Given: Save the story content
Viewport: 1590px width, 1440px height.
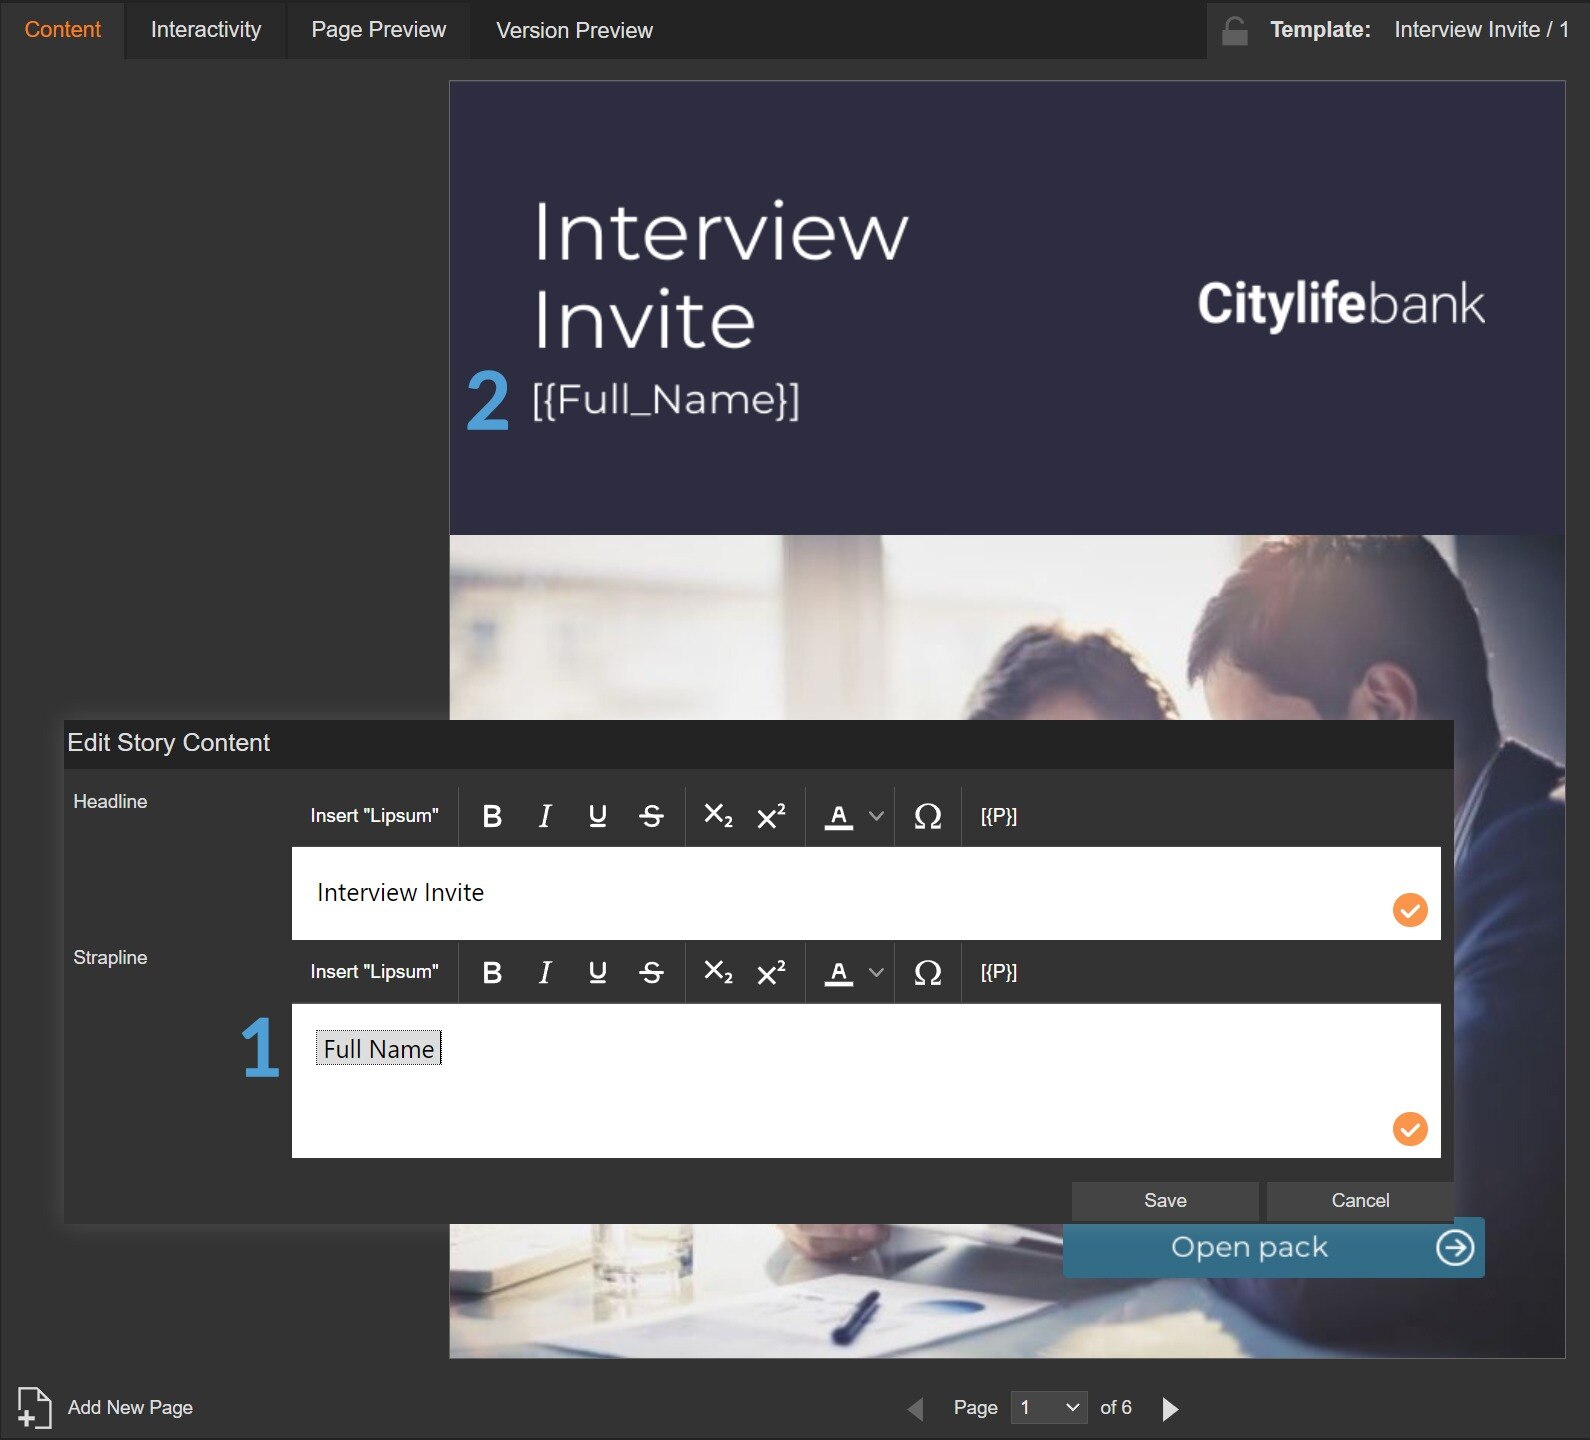Looking at the screenshot, I should [x=1165, y=1201].
